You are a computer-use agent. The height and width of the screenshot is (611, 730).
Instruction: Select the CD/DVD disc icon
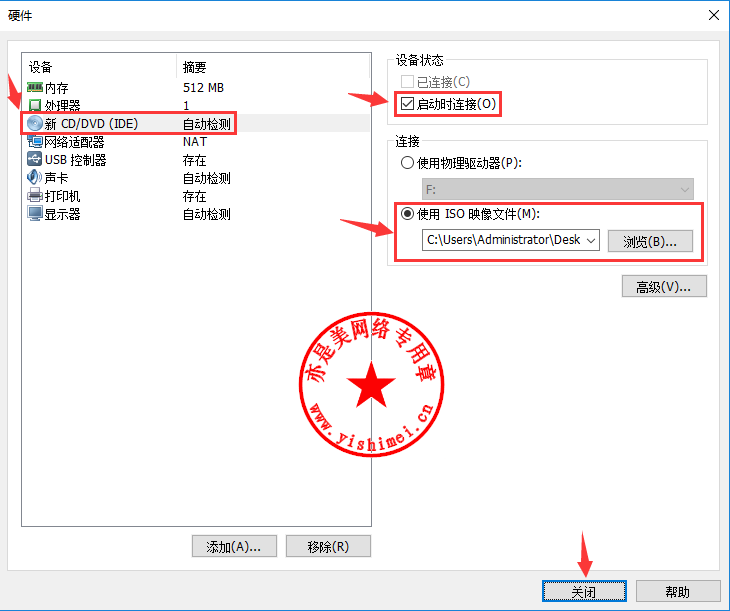[x=35, y=123]
